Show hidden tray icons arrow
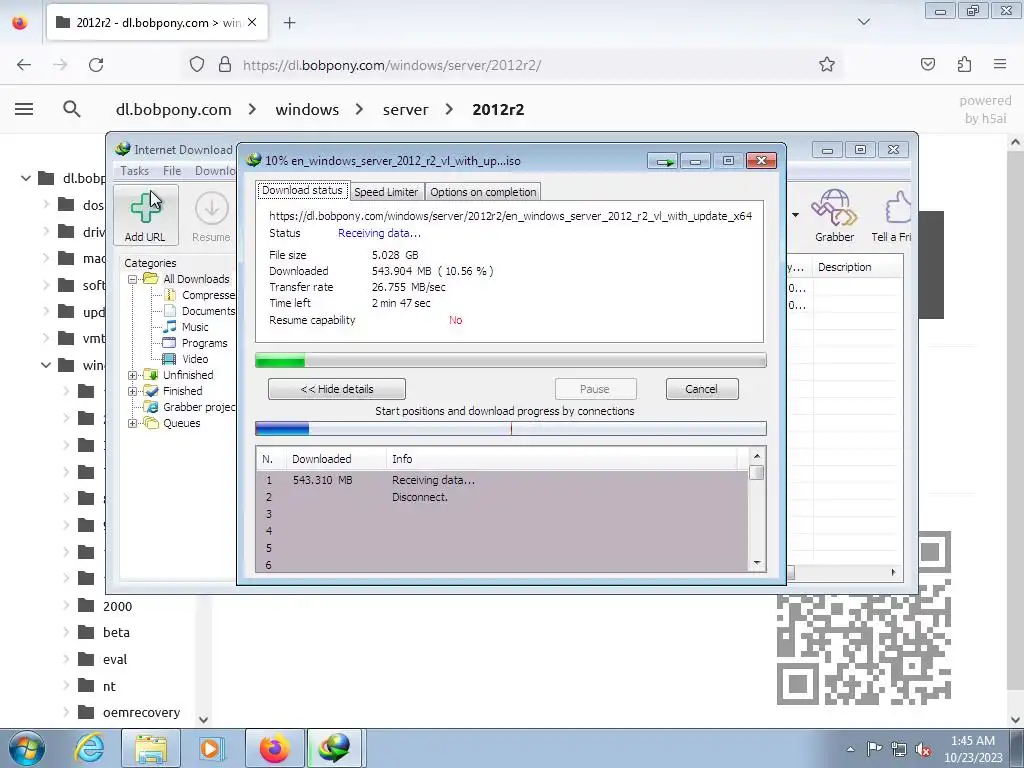The height and width of the screenshot is (768, 1024). (850, 749)
